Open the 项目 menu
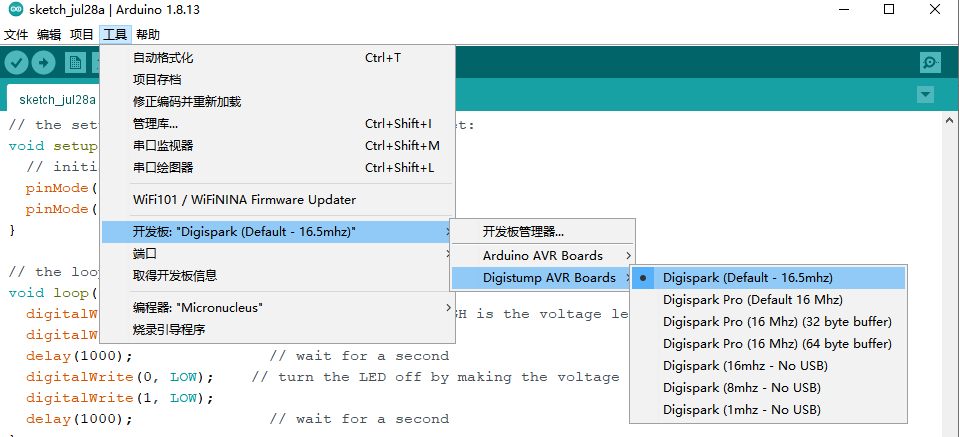The width and height of the screenshot is (959, 437). coord(82,34)
